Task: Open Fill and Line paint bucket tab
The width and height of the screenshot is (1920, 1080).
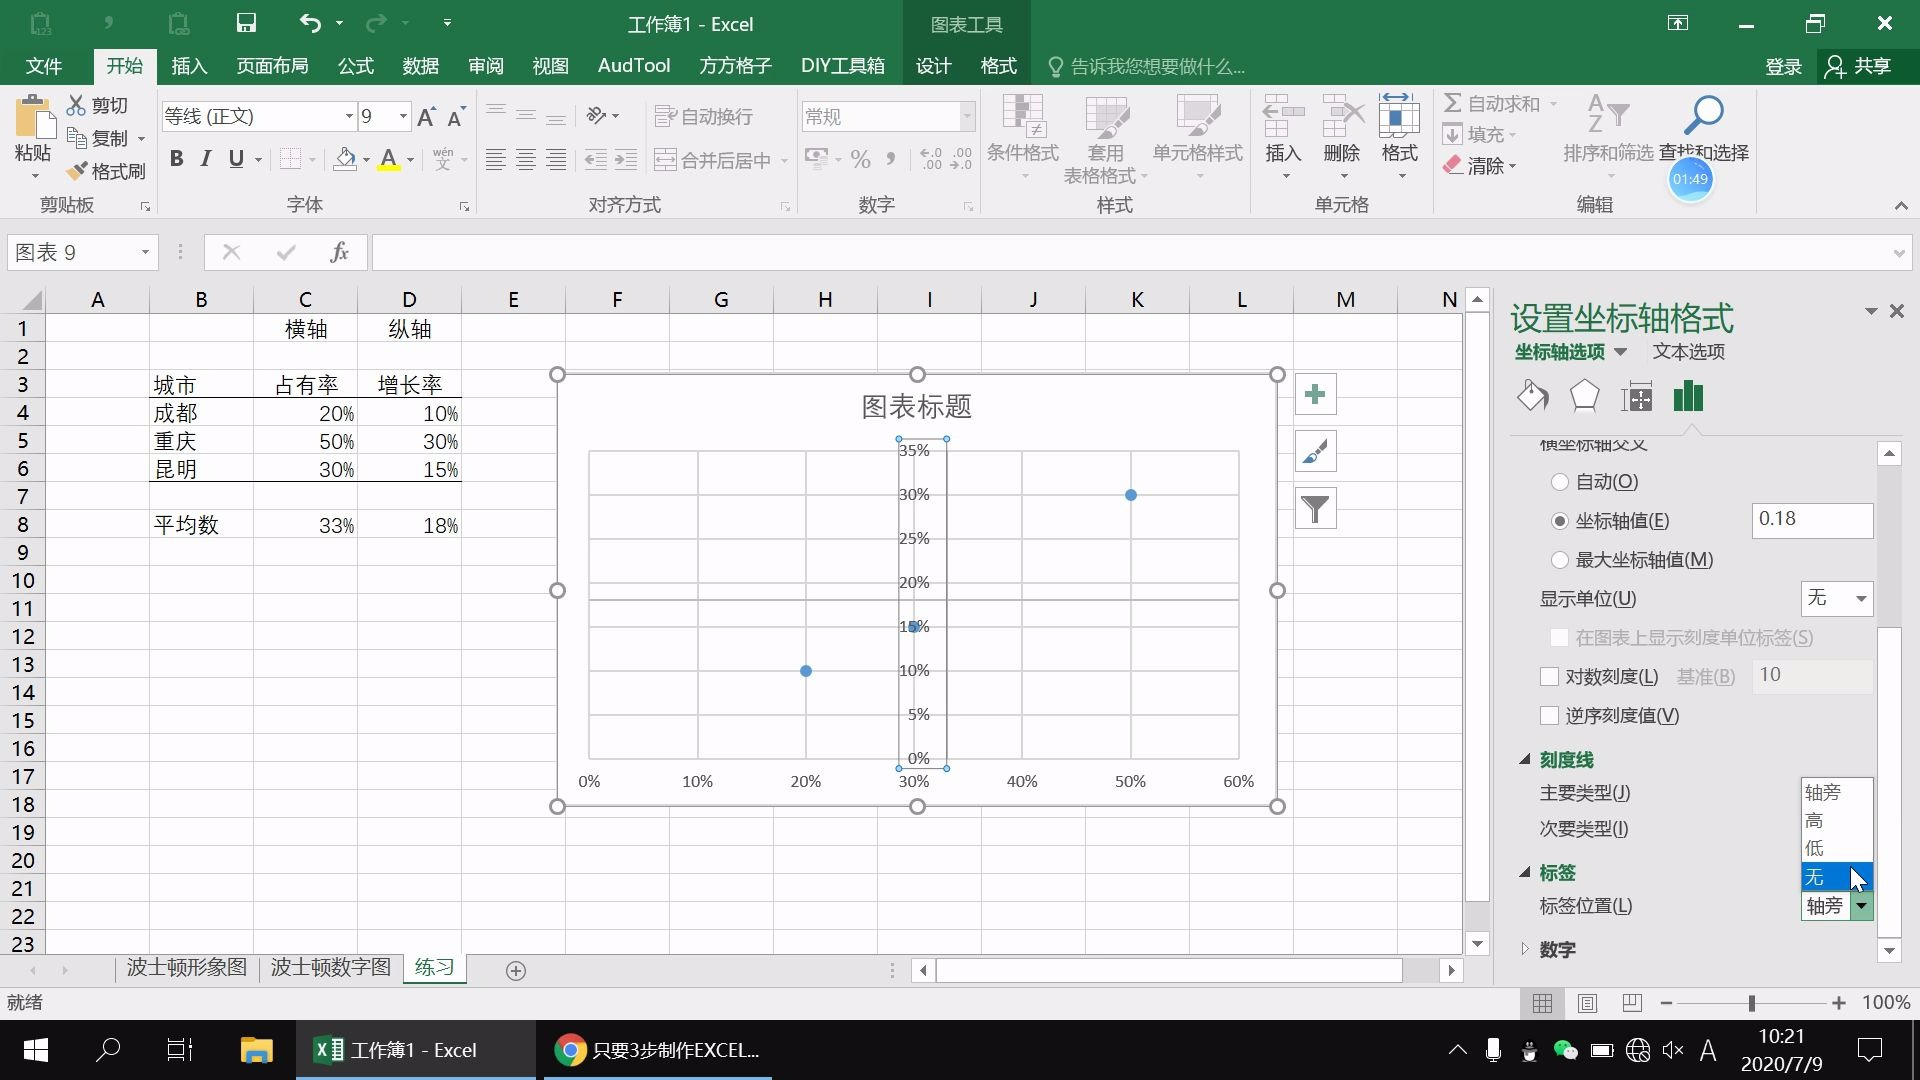Action: tap(1532, 397)
